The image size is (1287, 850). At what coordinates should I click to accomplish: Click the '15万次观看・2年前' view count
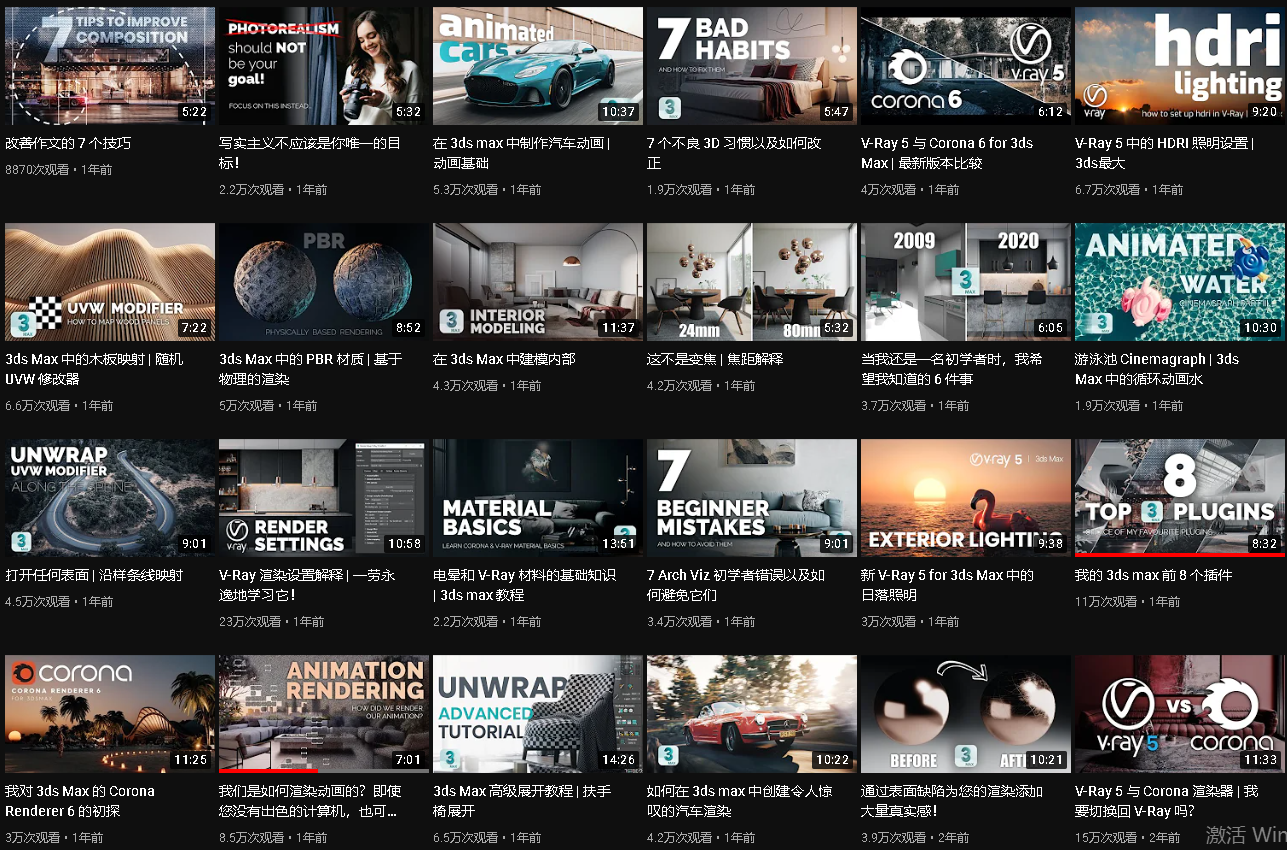pyautogui.click(x=1127, y=837)
